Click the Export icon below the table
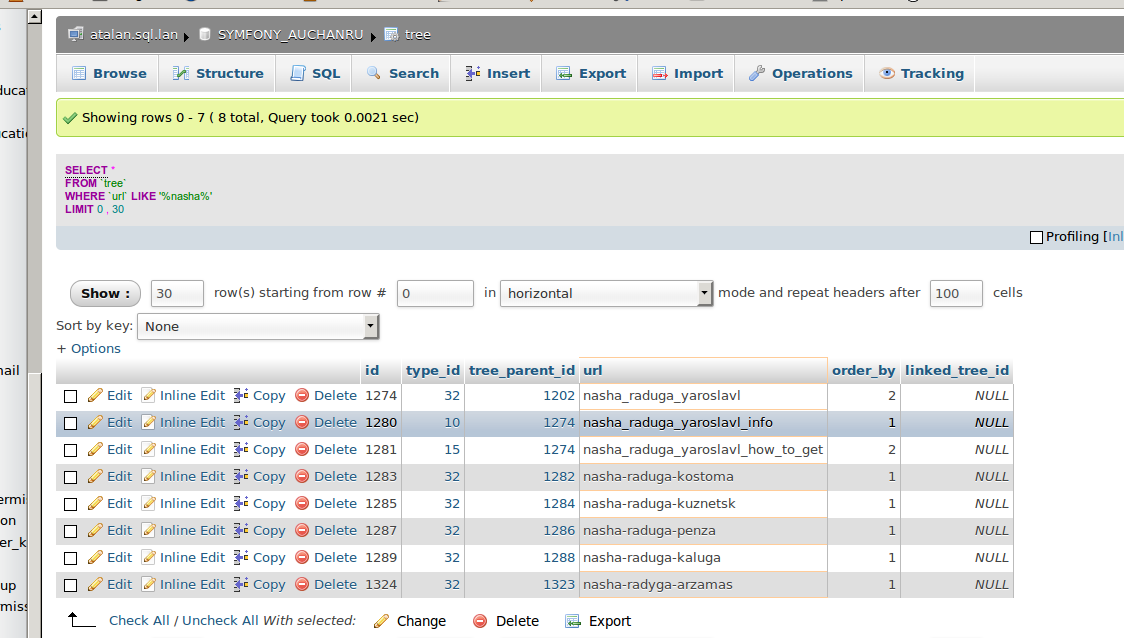This screenshot has height=638, width=1124. coord(573,621)
